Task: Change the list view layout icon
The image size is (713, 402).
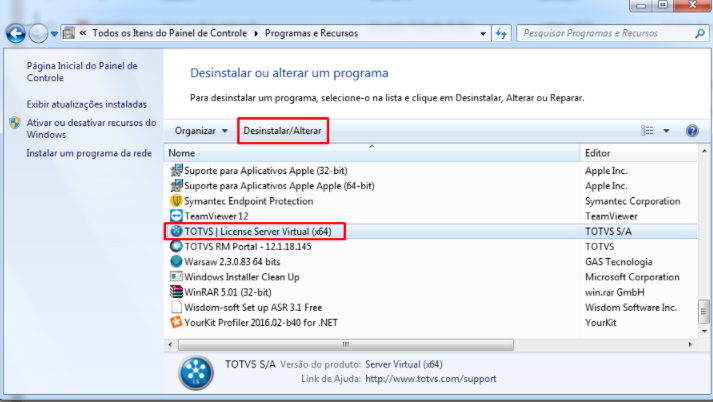Action: pyautogui.click(x=647, y=131)
